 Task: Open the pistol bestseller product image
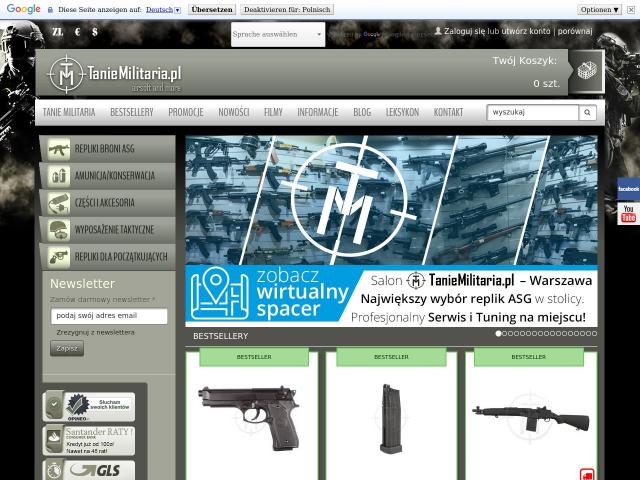pyautogui.click(x=249, y=418)
